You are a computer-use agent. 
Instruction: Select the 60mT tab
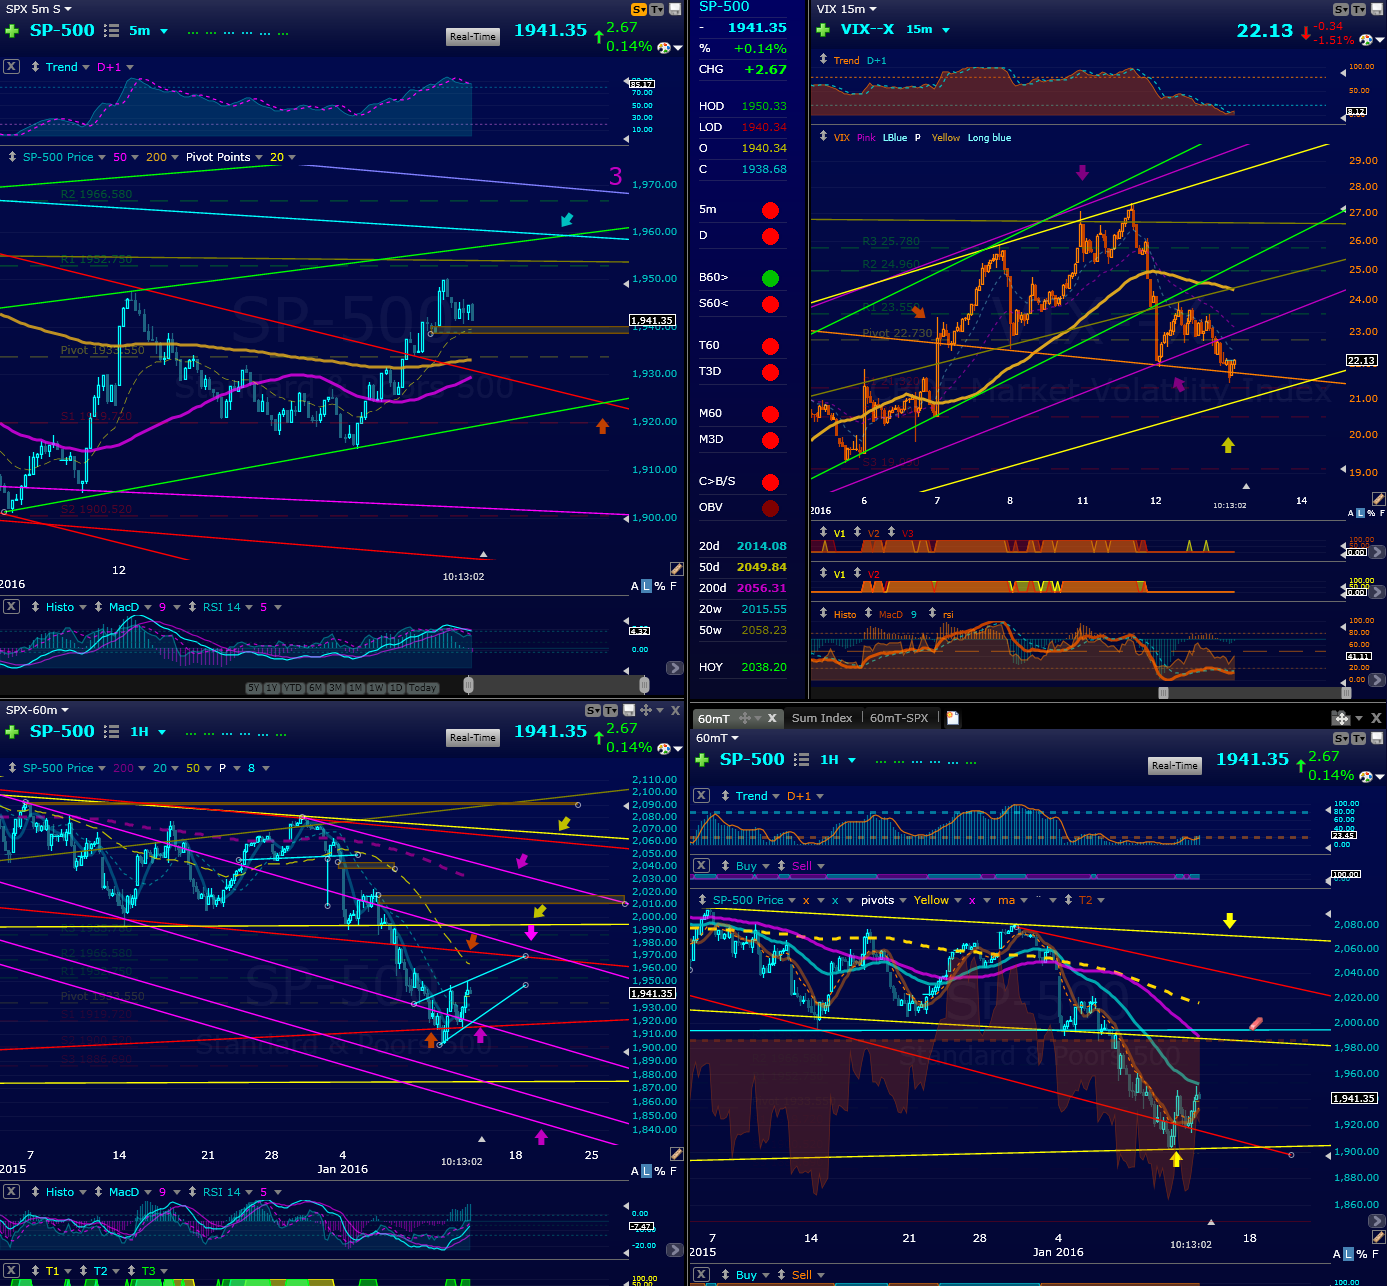click(714, 718)
